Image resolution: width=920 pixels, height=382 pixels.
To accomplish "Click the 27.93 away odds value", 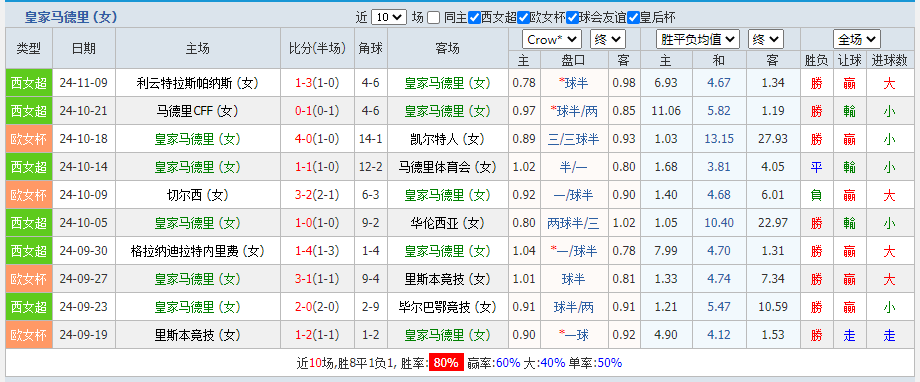I will point(773,139).
